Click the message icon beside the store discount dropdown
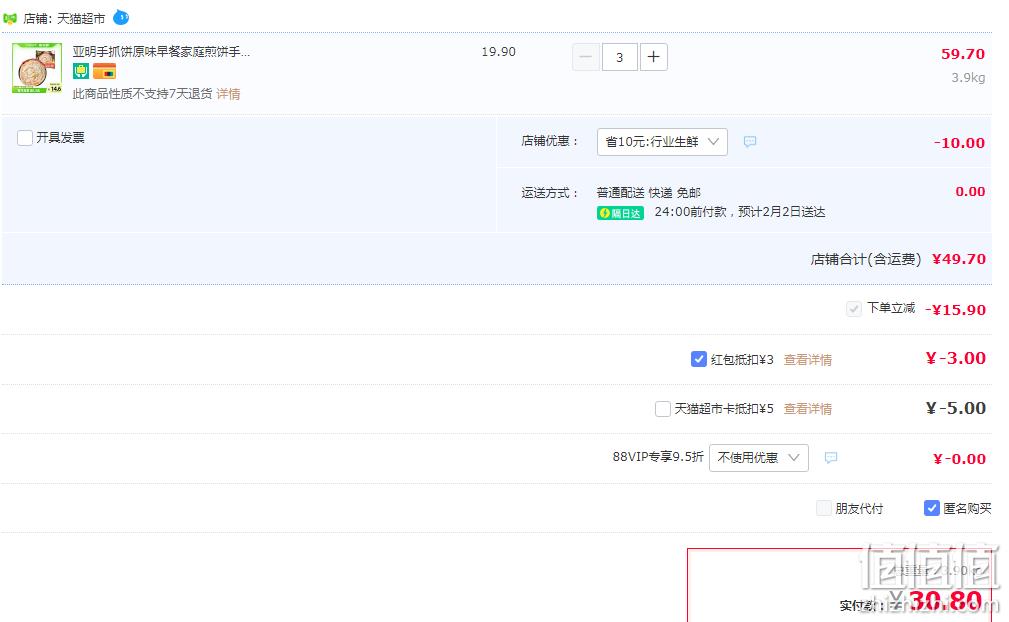 (x=750, y=142)
